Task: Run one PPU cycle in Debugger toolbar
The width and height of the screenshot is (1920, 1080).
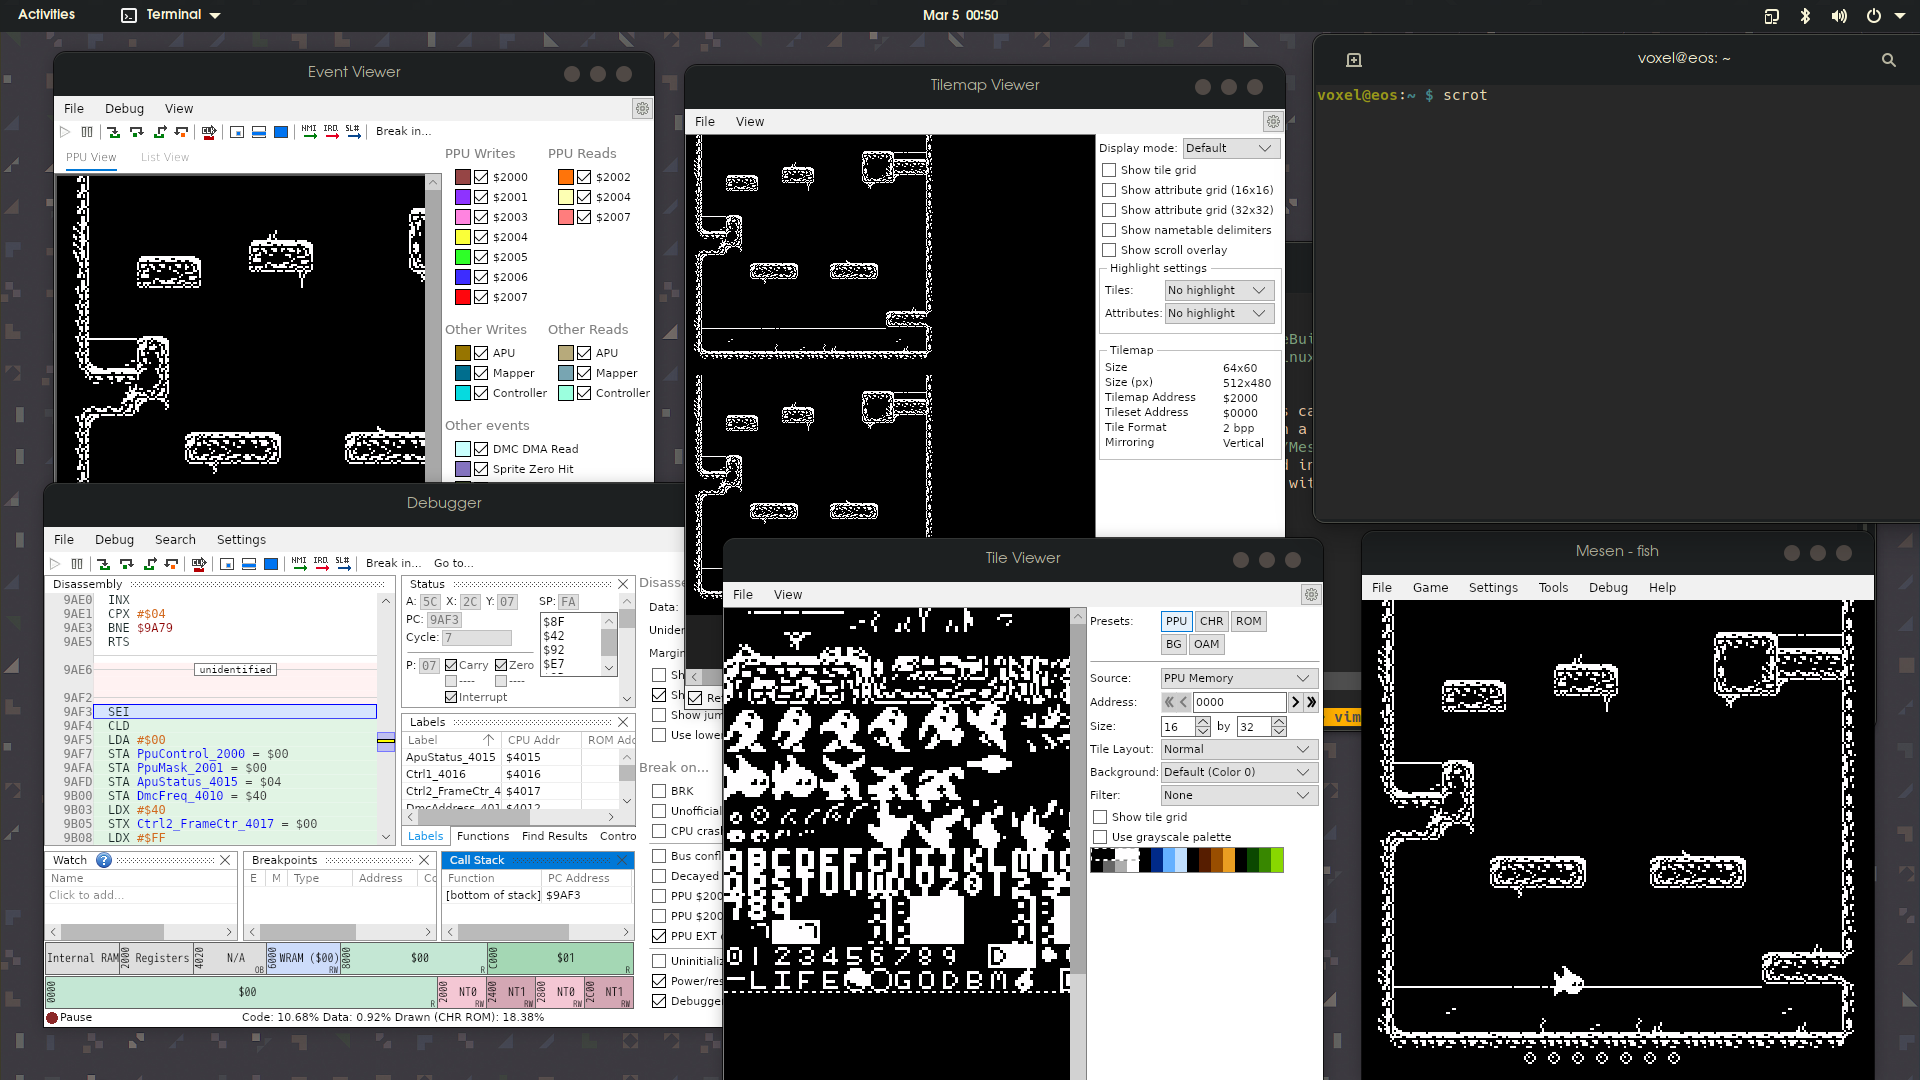Action: pos(227,564)
